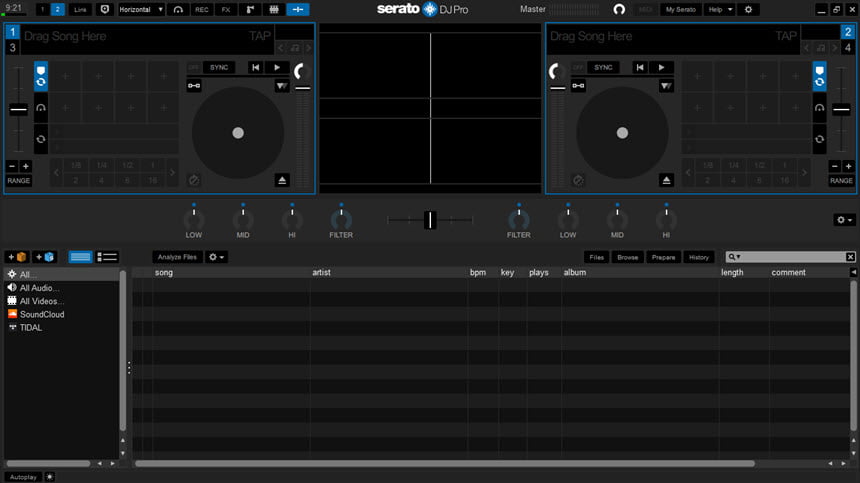
Task: Select deck 3 tab on left deck
Action: (x=12, y=48)
